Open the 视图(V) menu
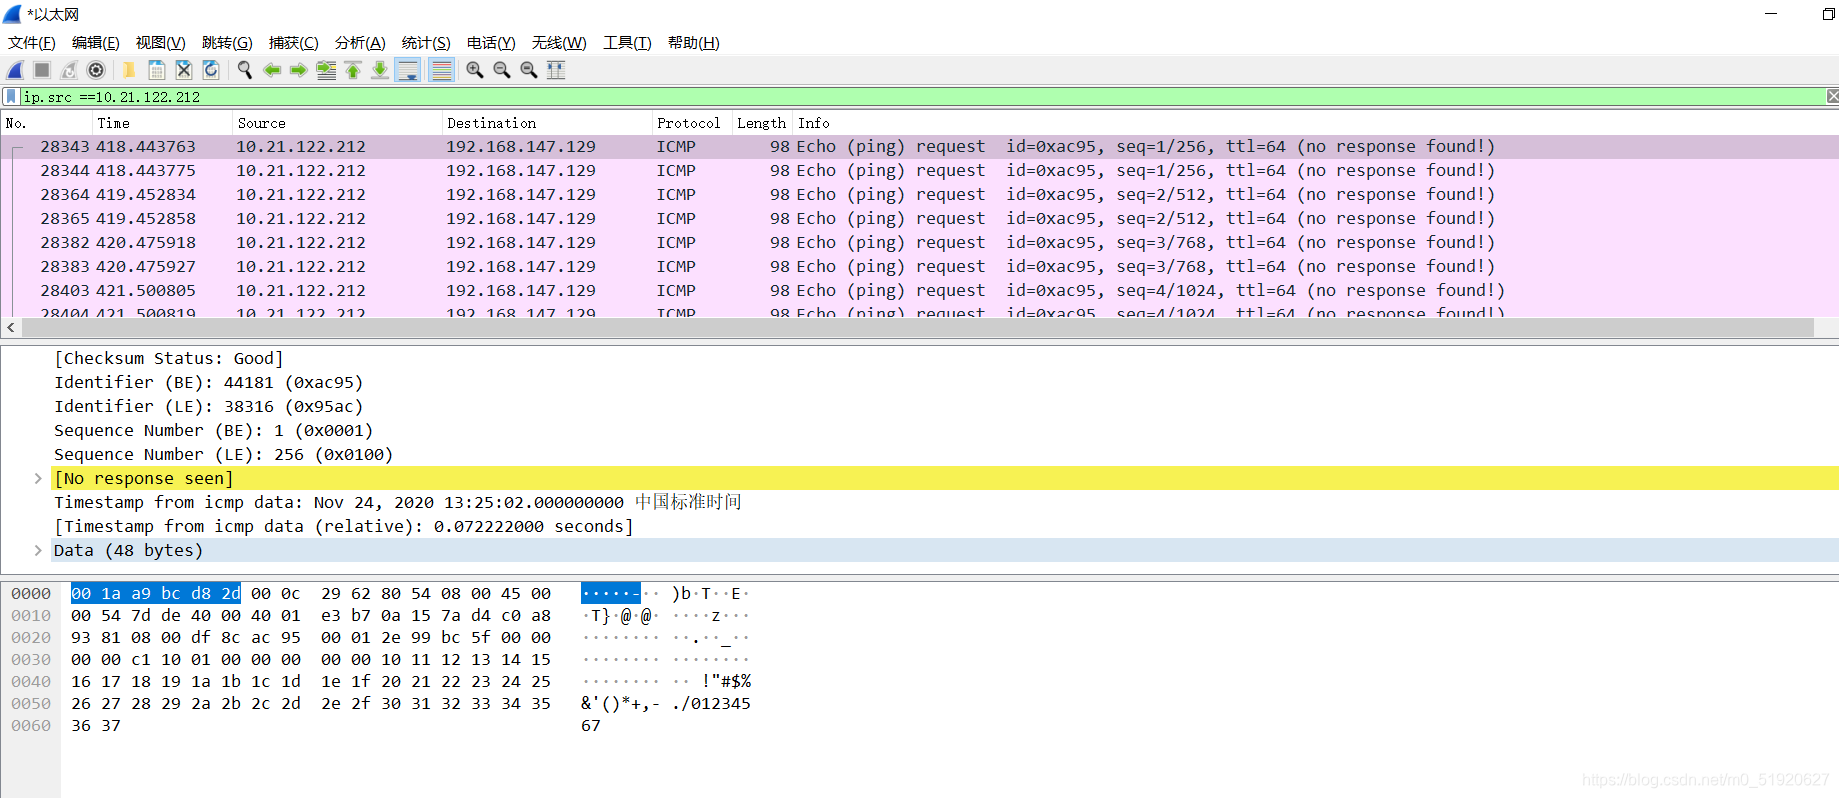Screen dimensions: 1839x798 pyautogui.click(x=161, y=43)
